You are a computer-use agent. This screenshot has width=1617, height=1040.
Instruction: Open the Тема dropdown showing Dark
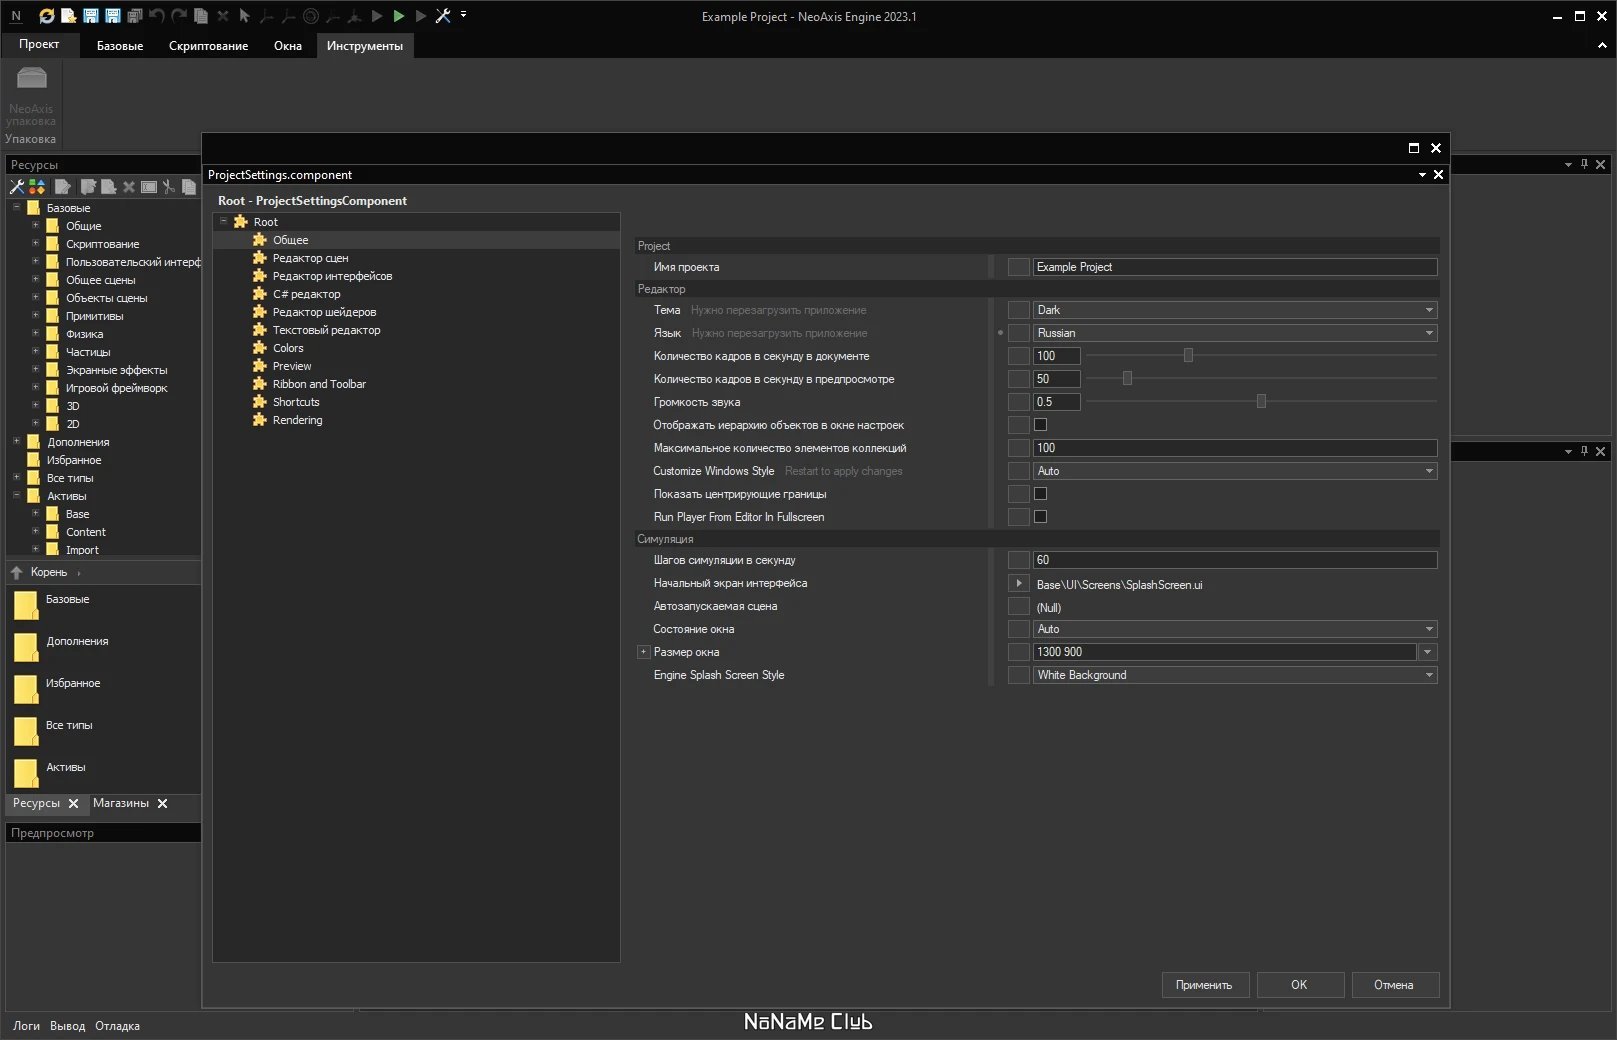[1235, 310]
